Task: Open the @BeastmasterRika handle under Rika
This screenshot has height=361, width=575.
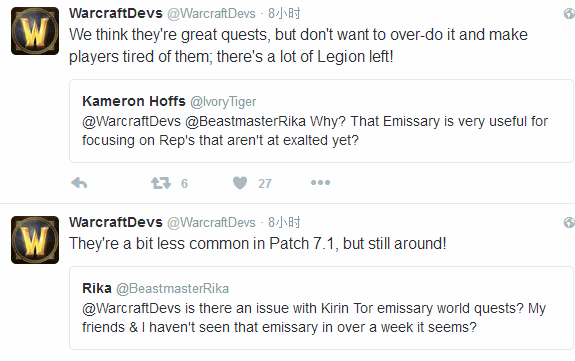Action: 172,289
